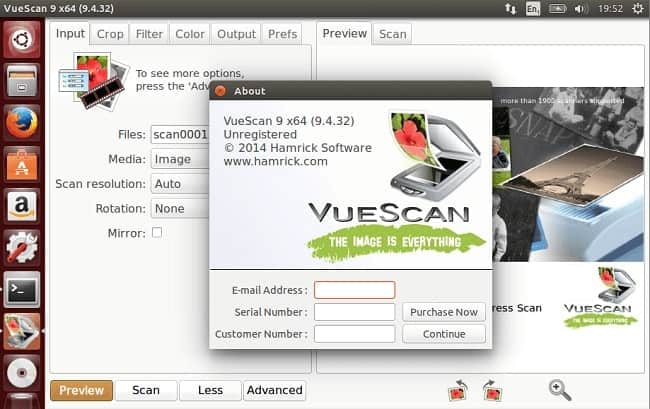Switch to the Crop tab
Viewport: 650px width, 409px height.
[x=110, y=34]
